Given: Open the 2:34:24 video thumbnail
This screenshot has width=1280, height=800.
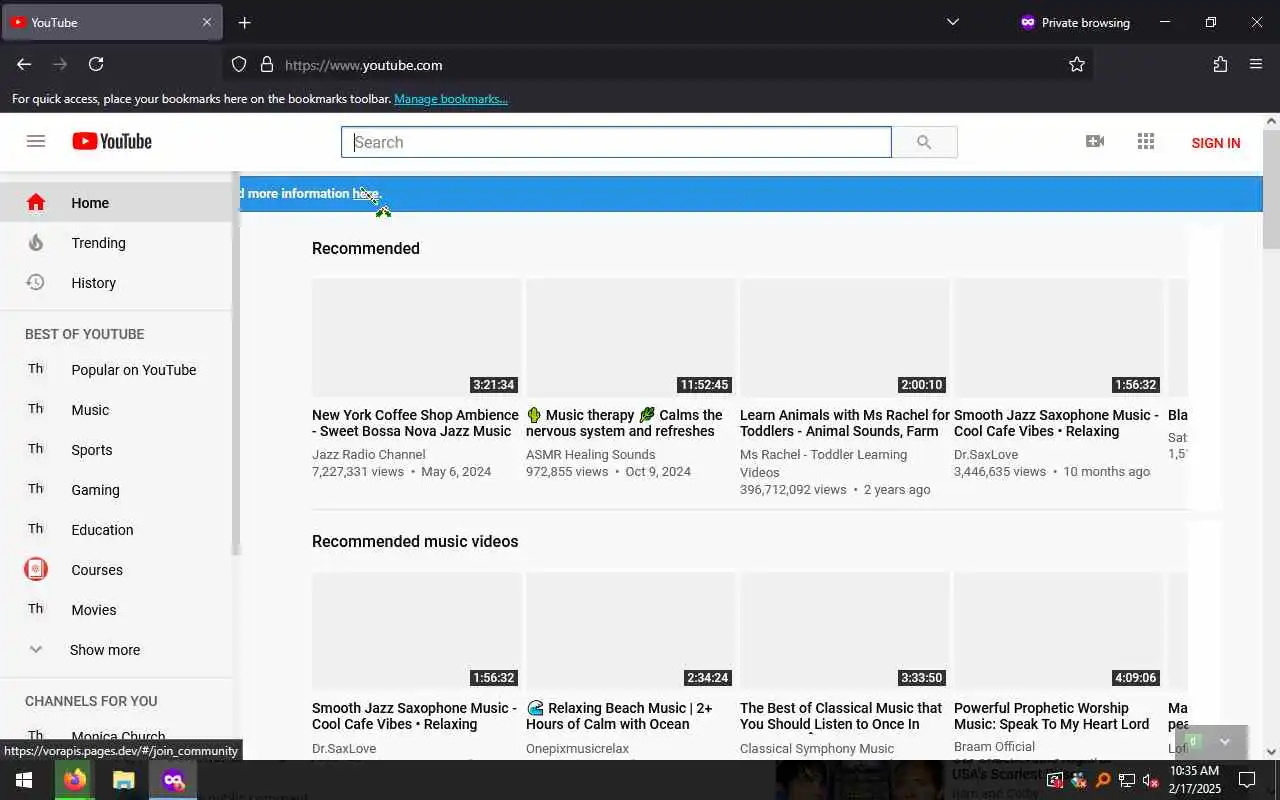Looking at the screenshot, I should (631, 631).
